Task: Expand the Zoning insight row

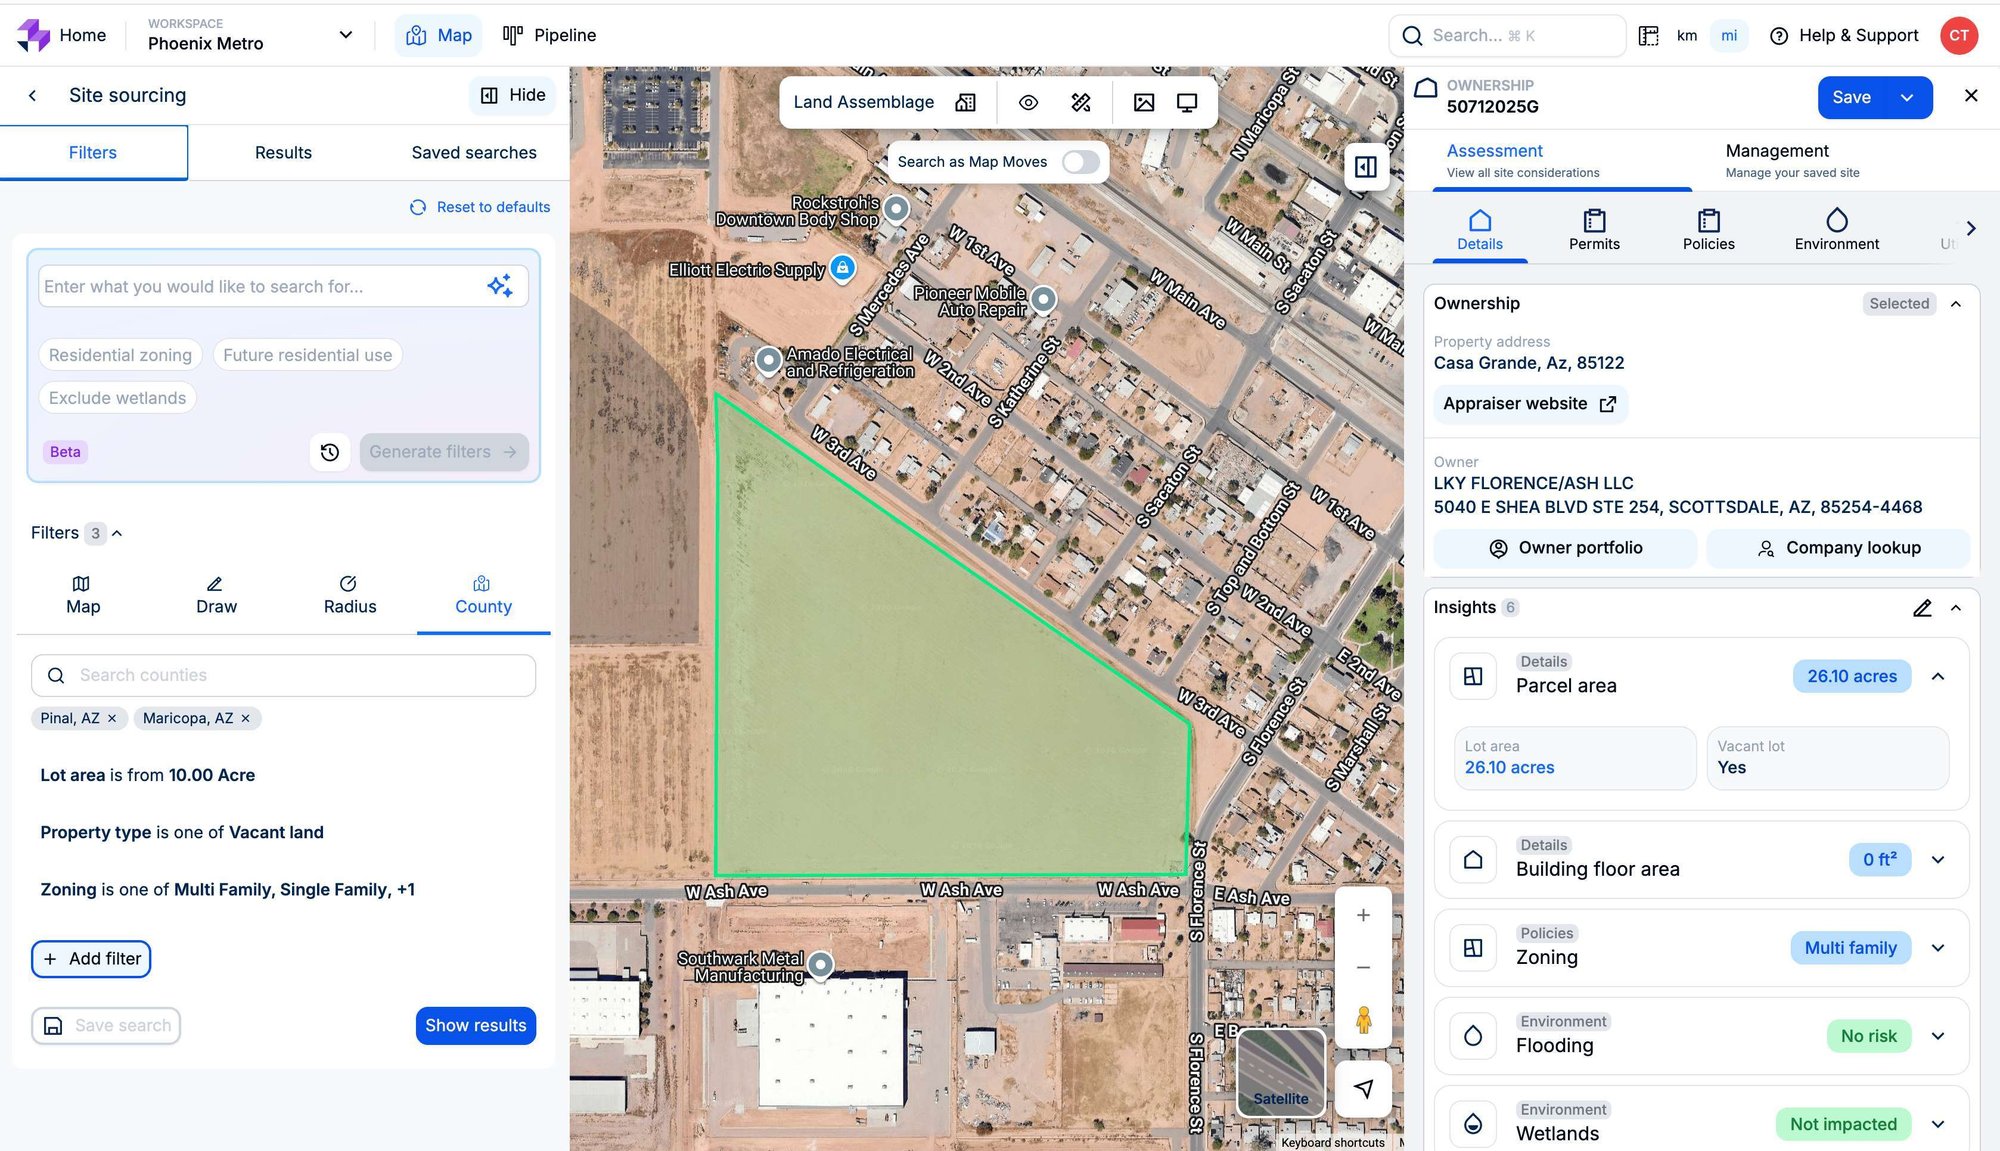Action: click(x=1938, y=948)
